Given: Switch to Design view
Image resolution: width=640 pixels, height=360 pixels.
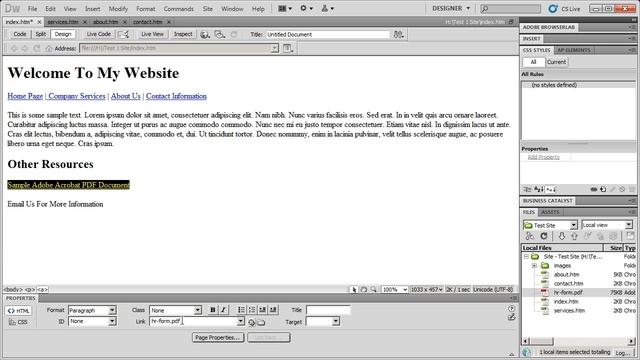Looking at the screenshot, I should (63, 34).
